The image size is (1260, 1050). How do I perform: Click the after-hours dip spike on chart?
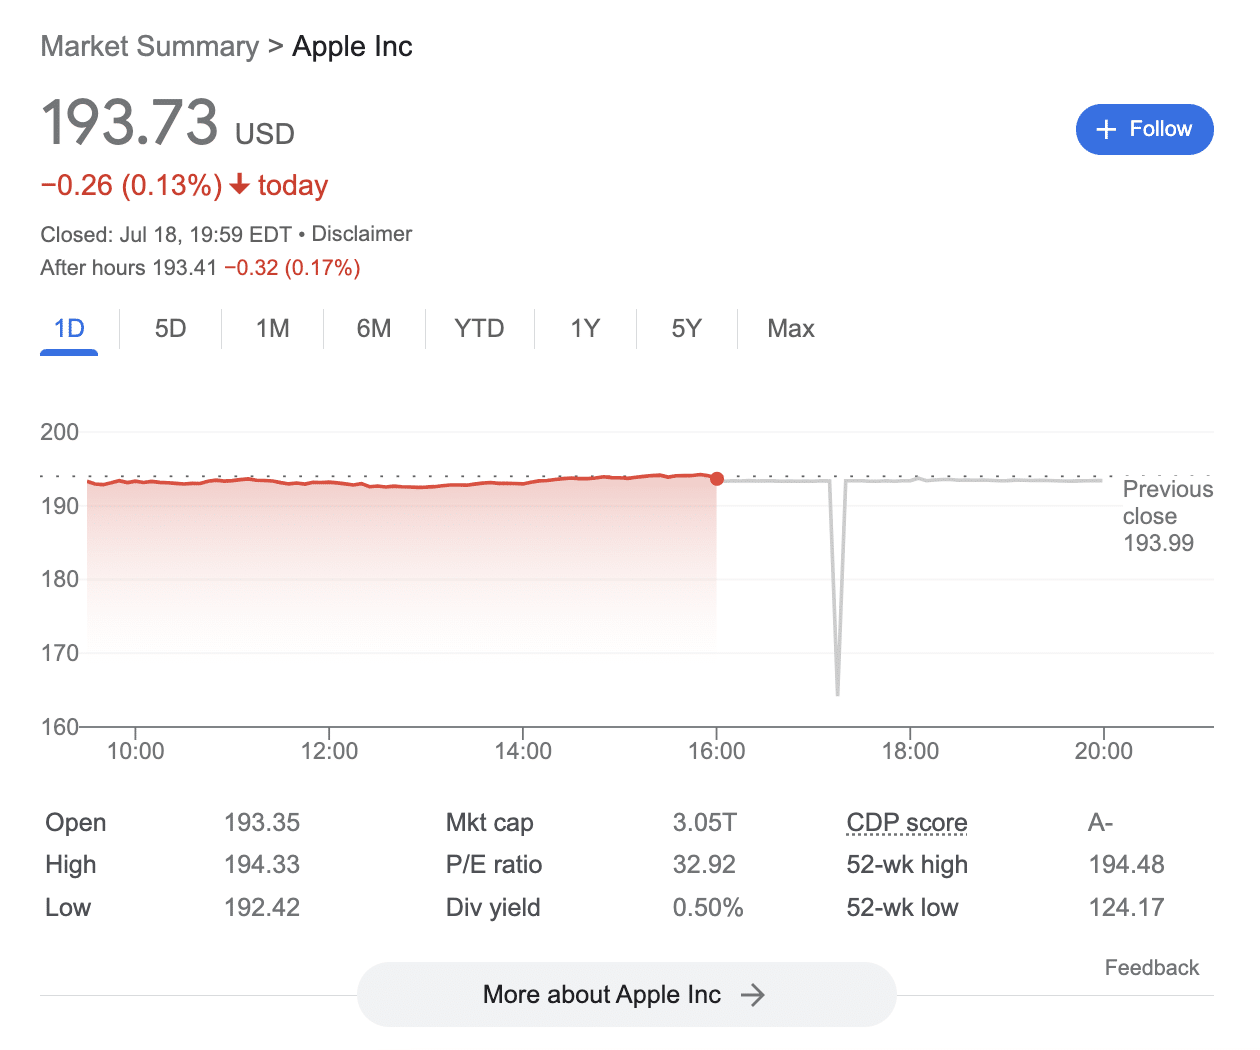837,588
